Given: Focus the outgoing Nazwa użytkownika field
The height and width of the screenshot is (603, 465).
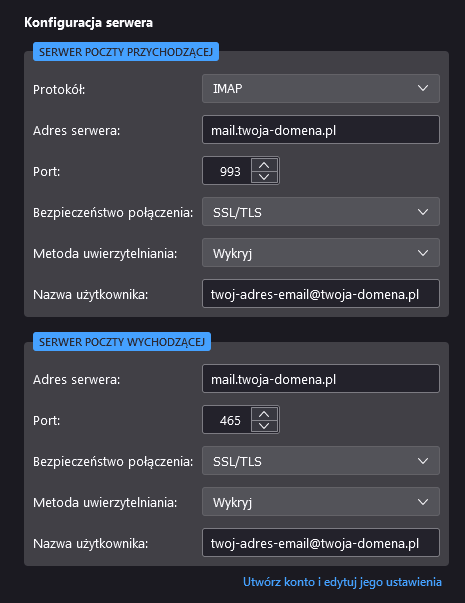Looking at the screenshot, I should click(321, 543).
